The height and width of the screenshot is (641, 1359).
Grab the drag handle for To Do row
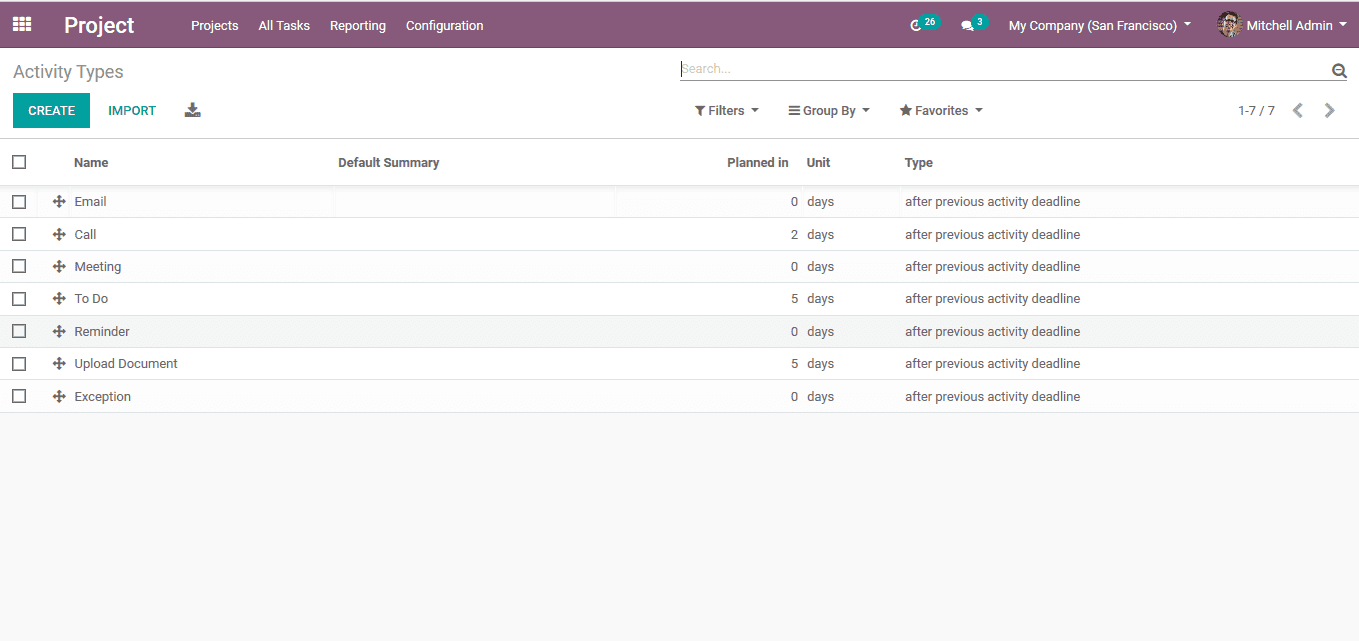coord(59,299)
